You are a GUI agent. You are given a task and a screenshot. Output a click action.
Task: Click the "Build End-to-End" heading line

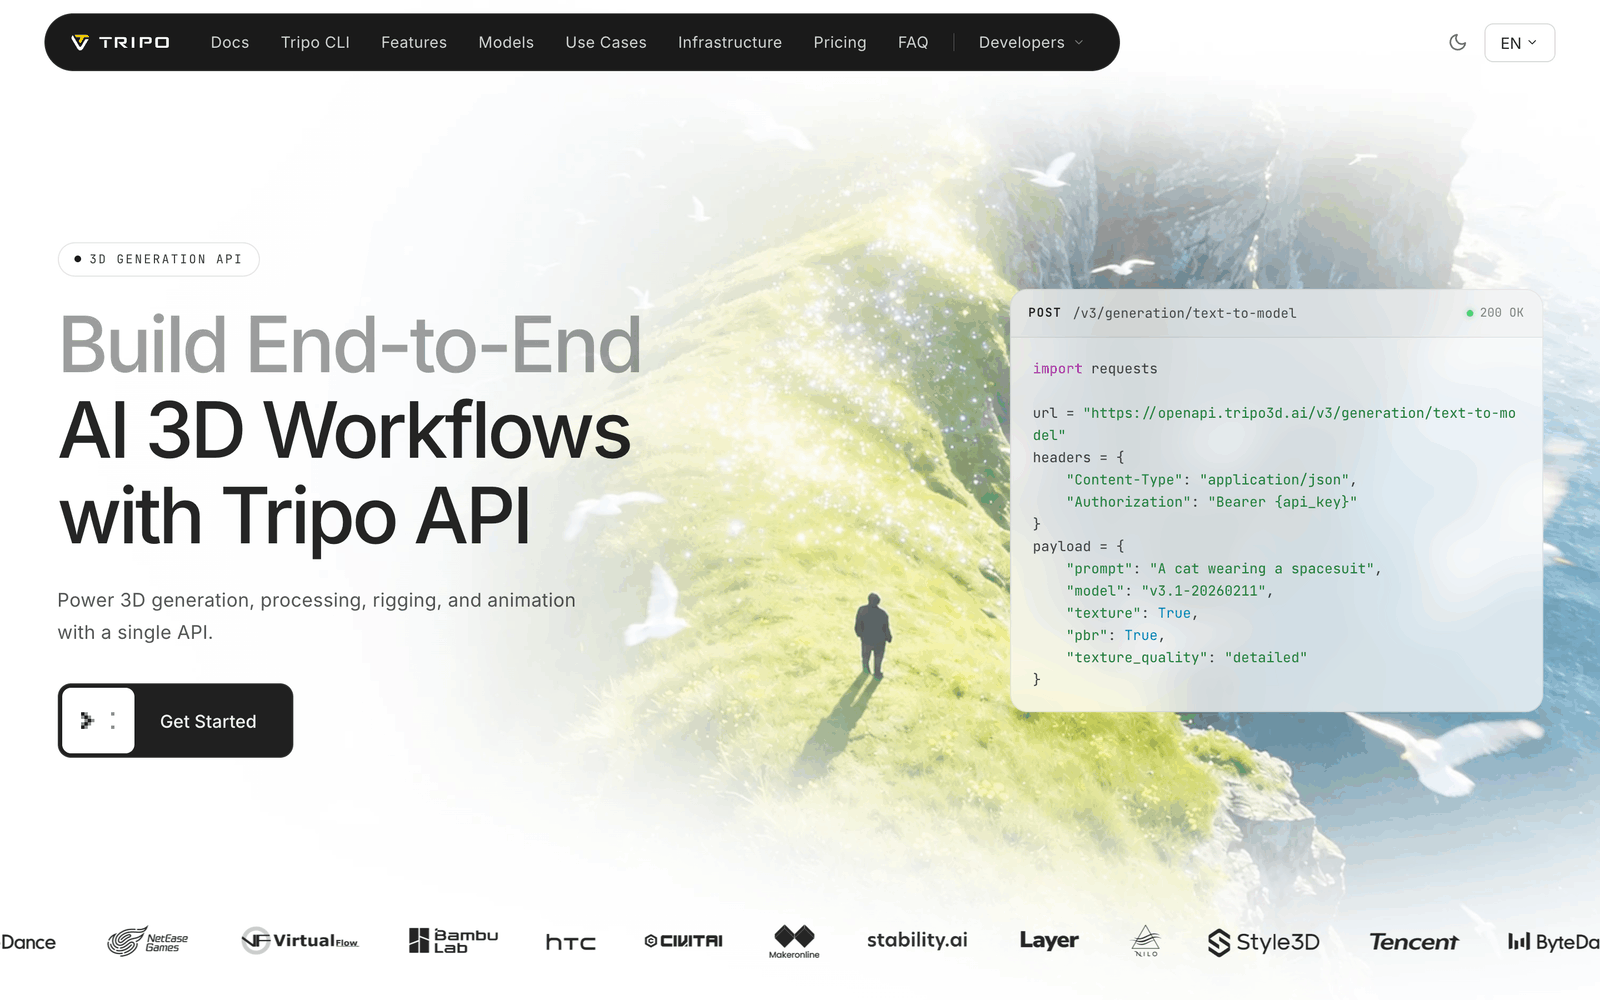click(350, 345)
